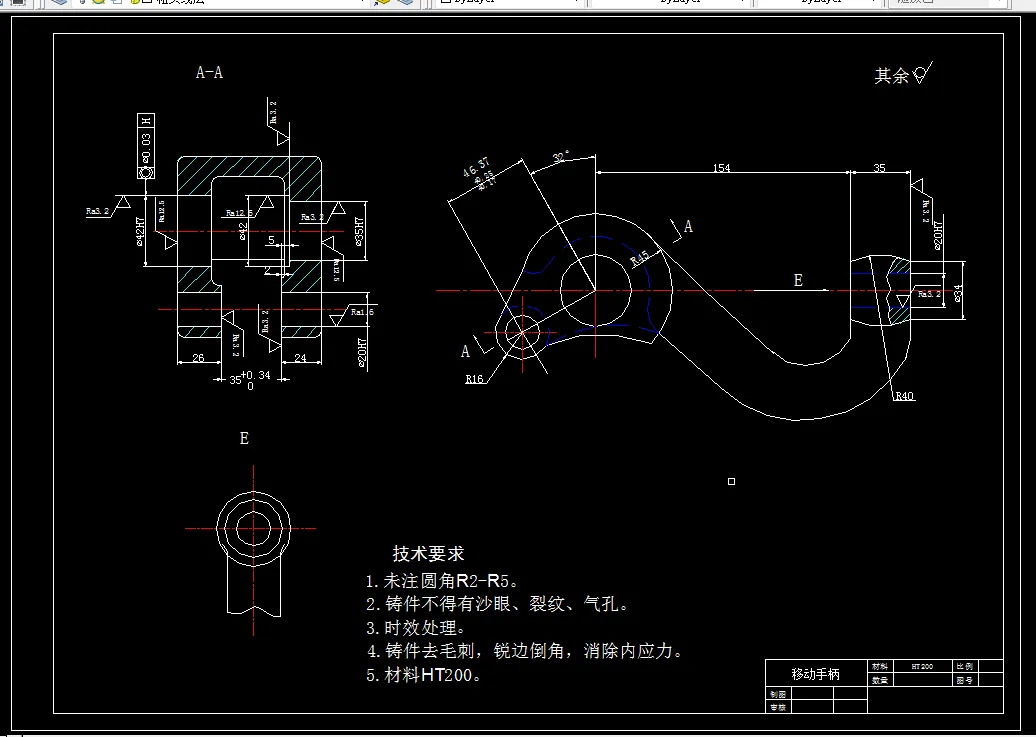The image size is (1036, 737).
Task: Click the Ra3.2 roughness symbol on section A-A
Action: [100, 210]
